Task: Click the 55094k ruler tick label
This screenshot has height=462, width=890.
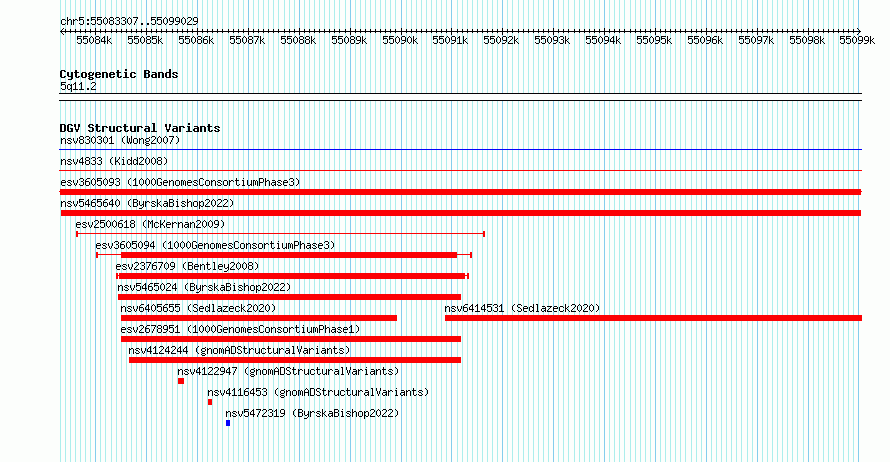Action: 603,40
